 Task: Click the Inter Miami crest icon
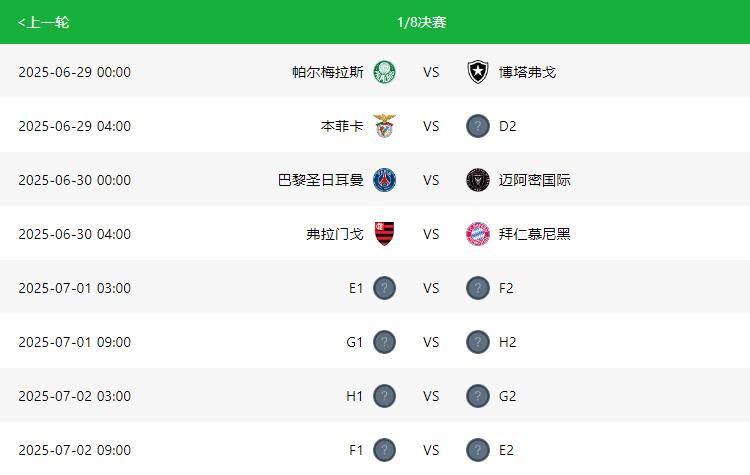(477, 180)
